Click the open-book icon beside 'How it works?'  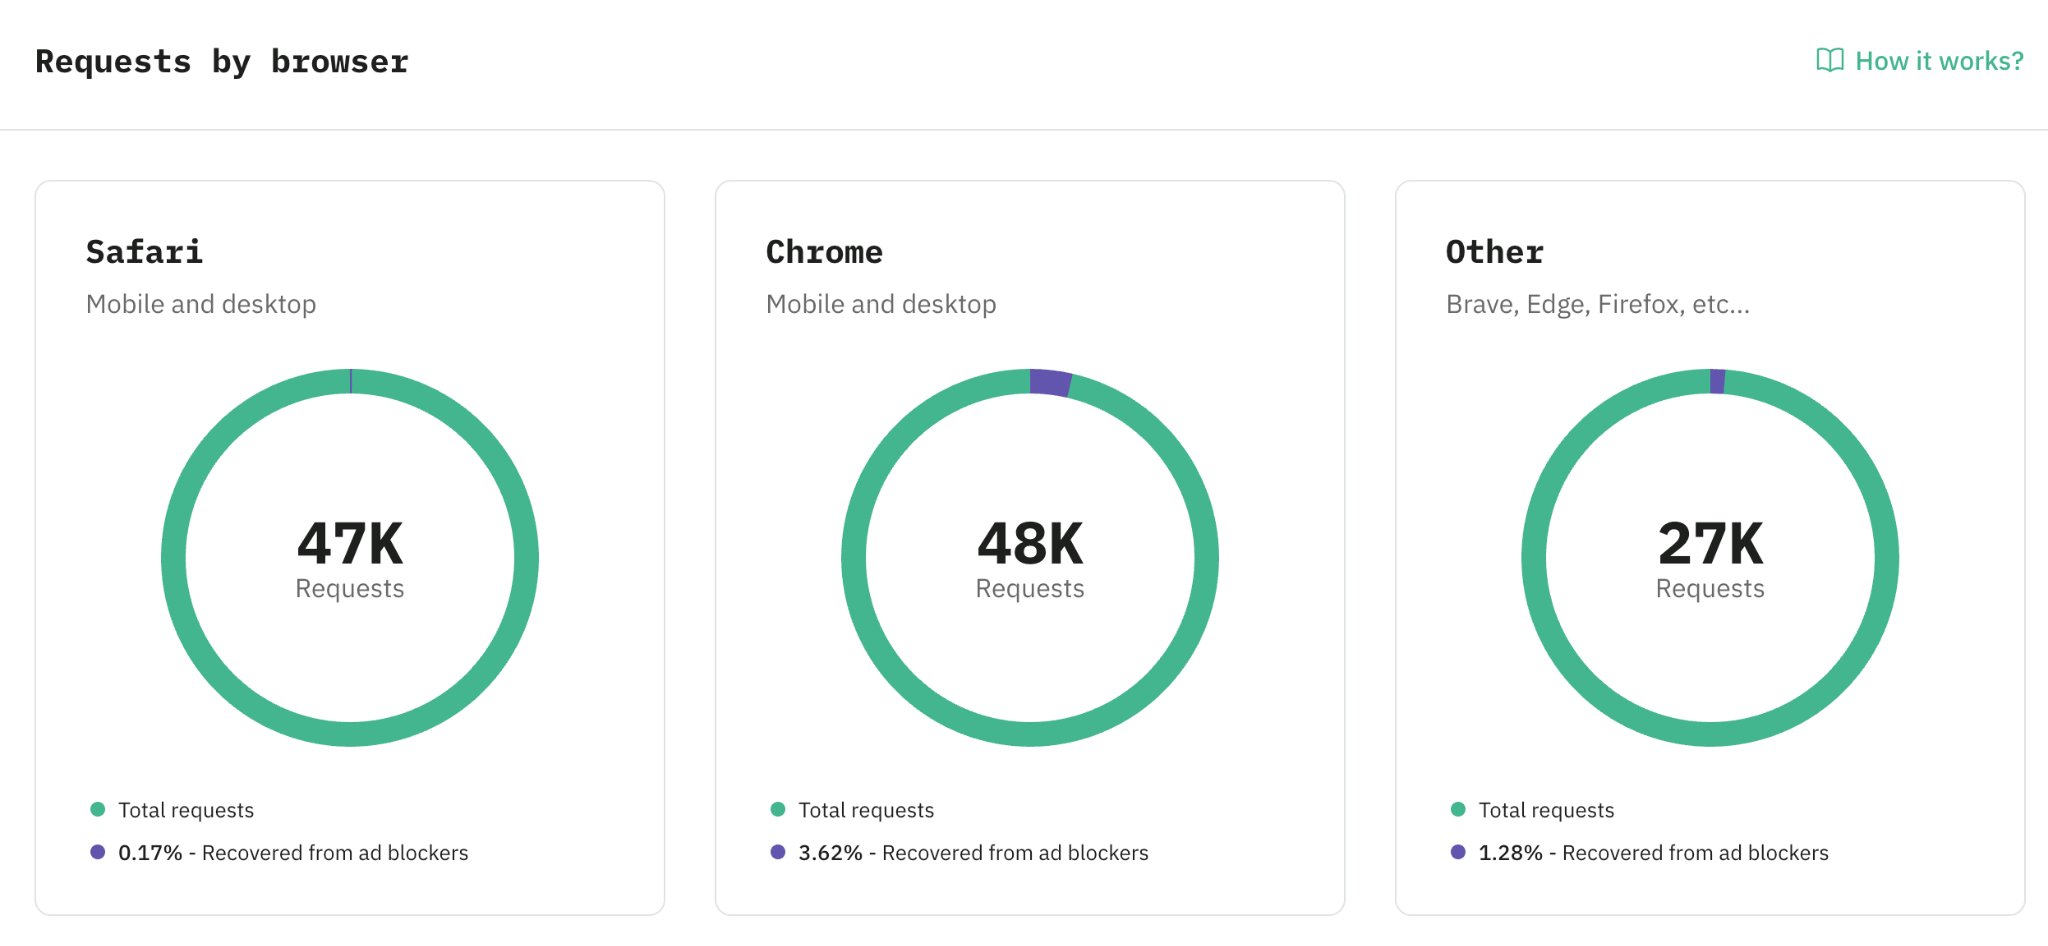point(1830,61)
